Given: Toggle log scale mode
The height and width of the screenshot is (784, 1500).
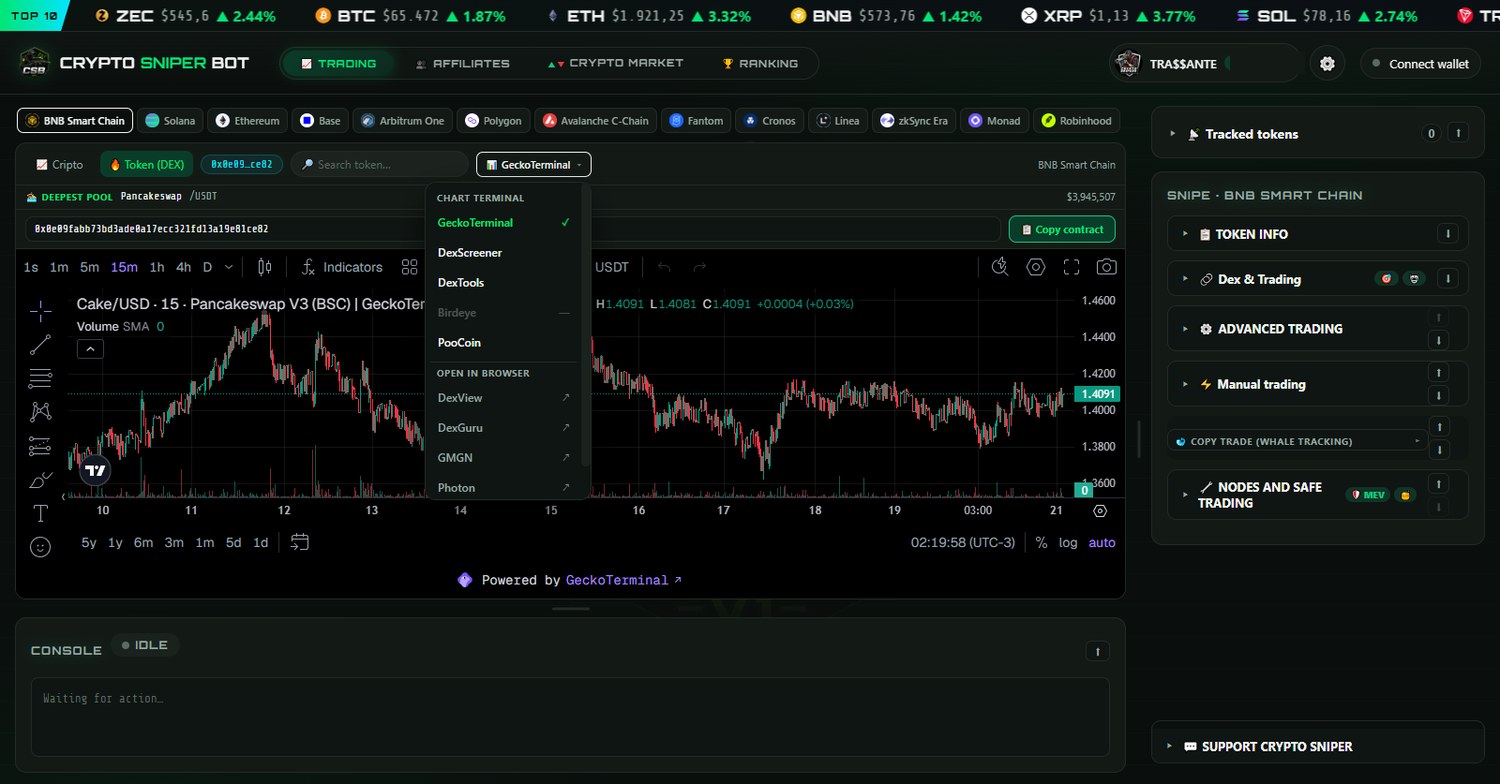Looking at the screenshot, I should tap(1068, 543).
